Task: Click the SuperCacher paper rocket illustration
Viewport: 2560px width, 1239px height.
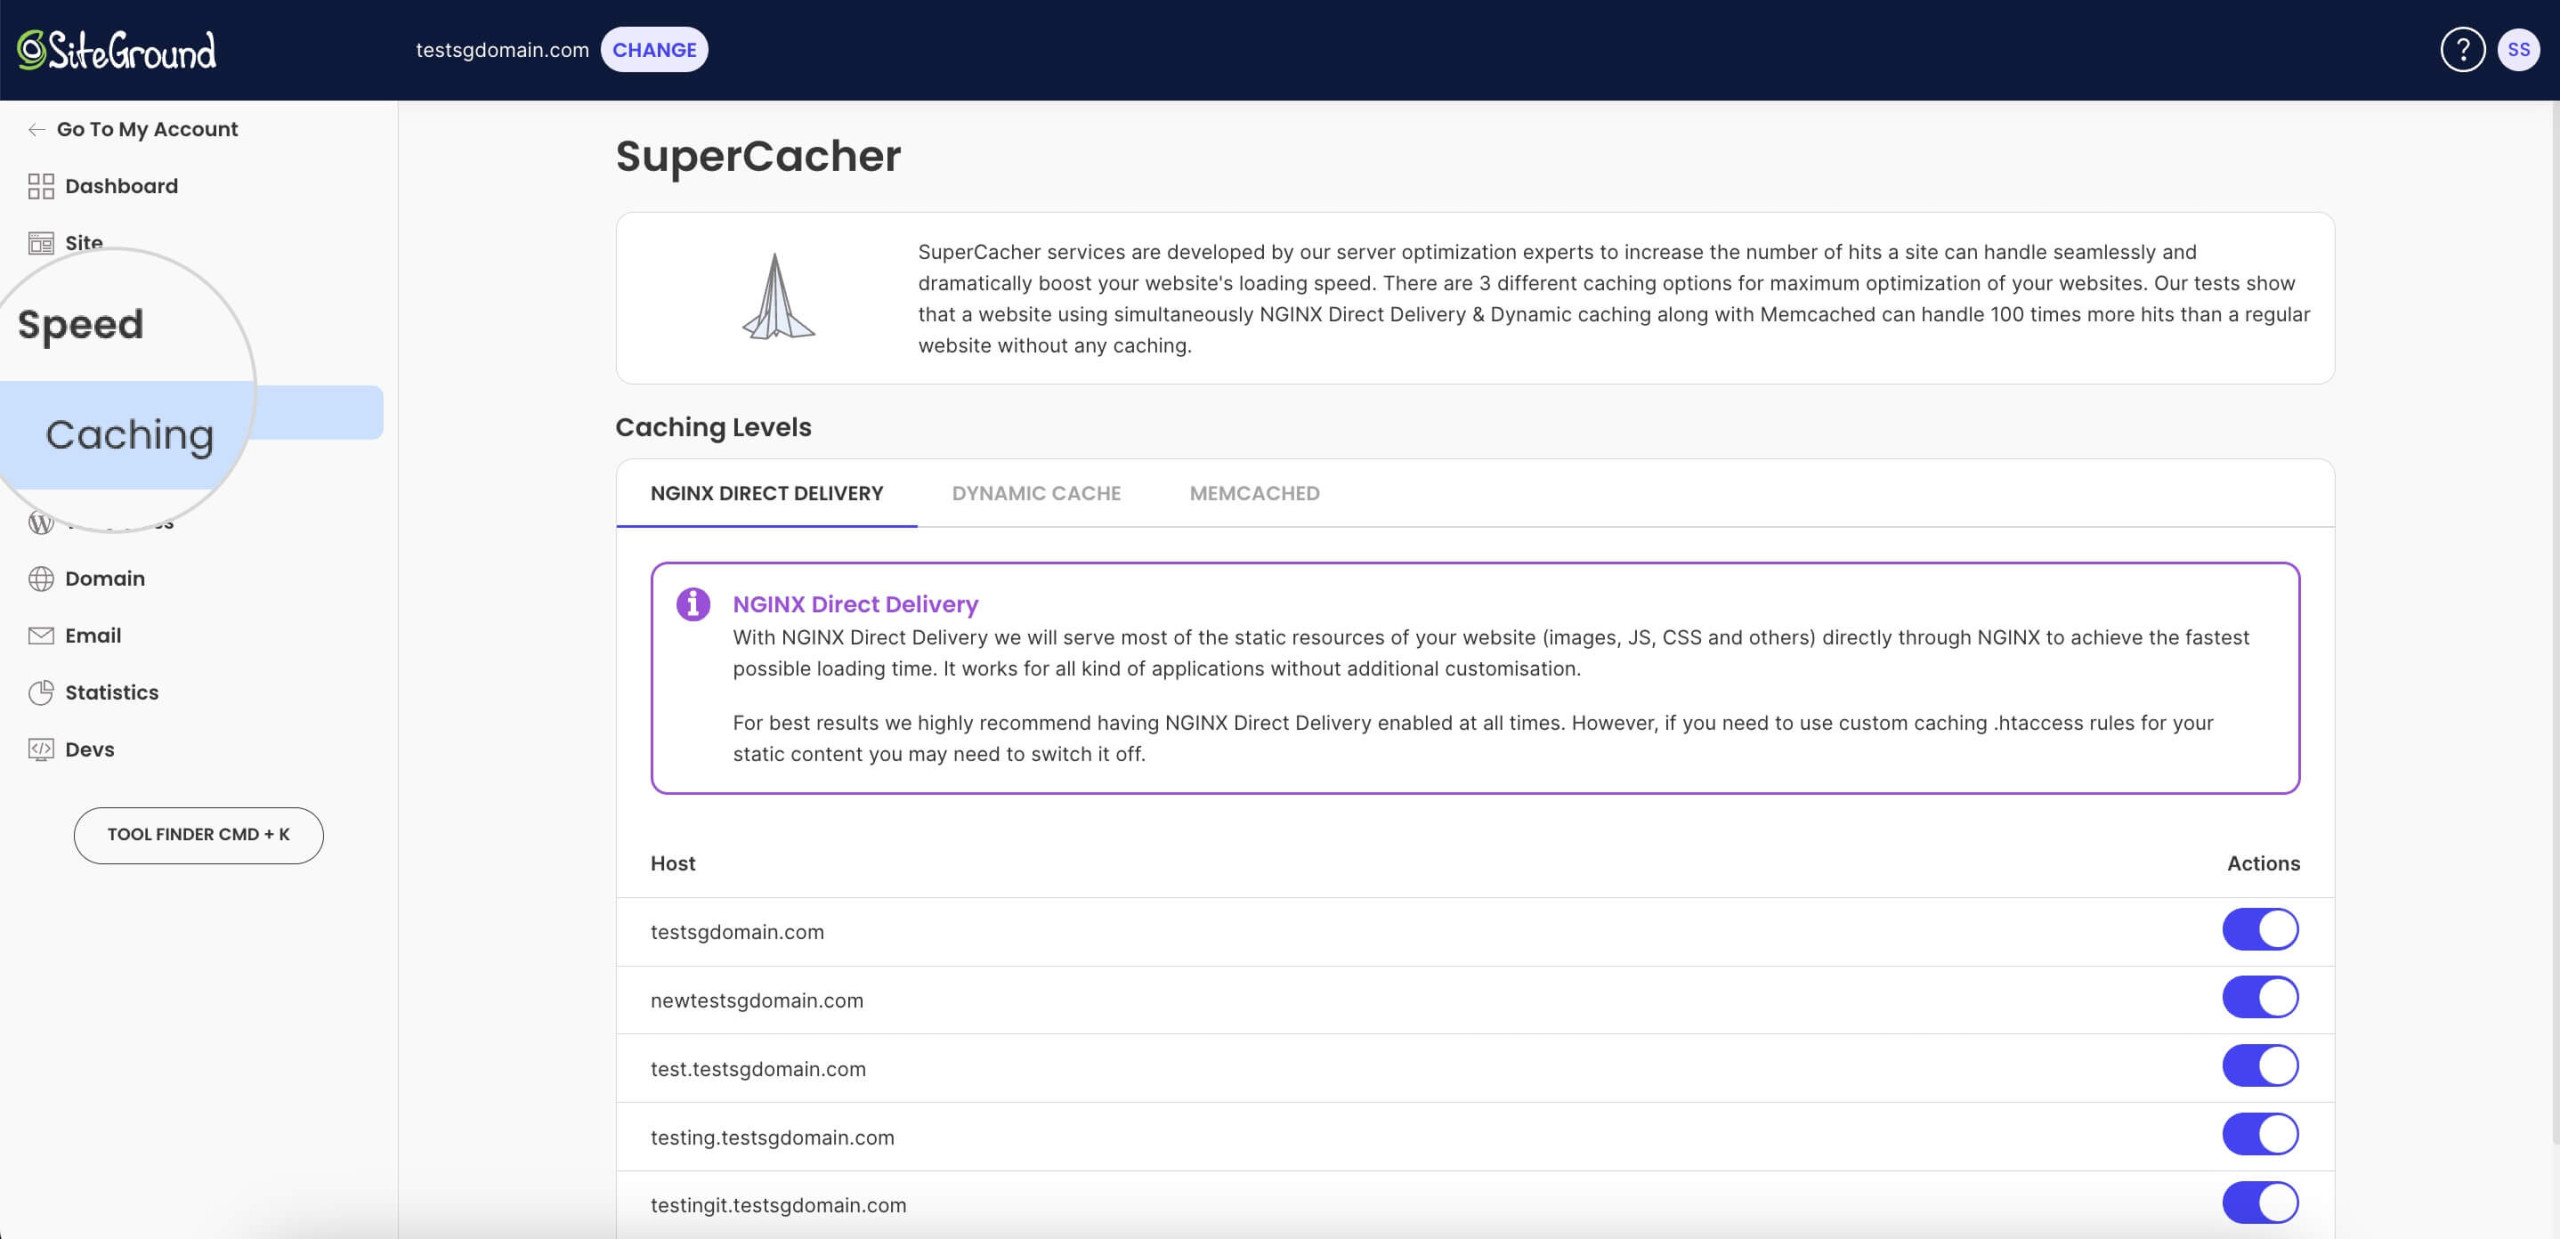Action: tap(777, 297)
